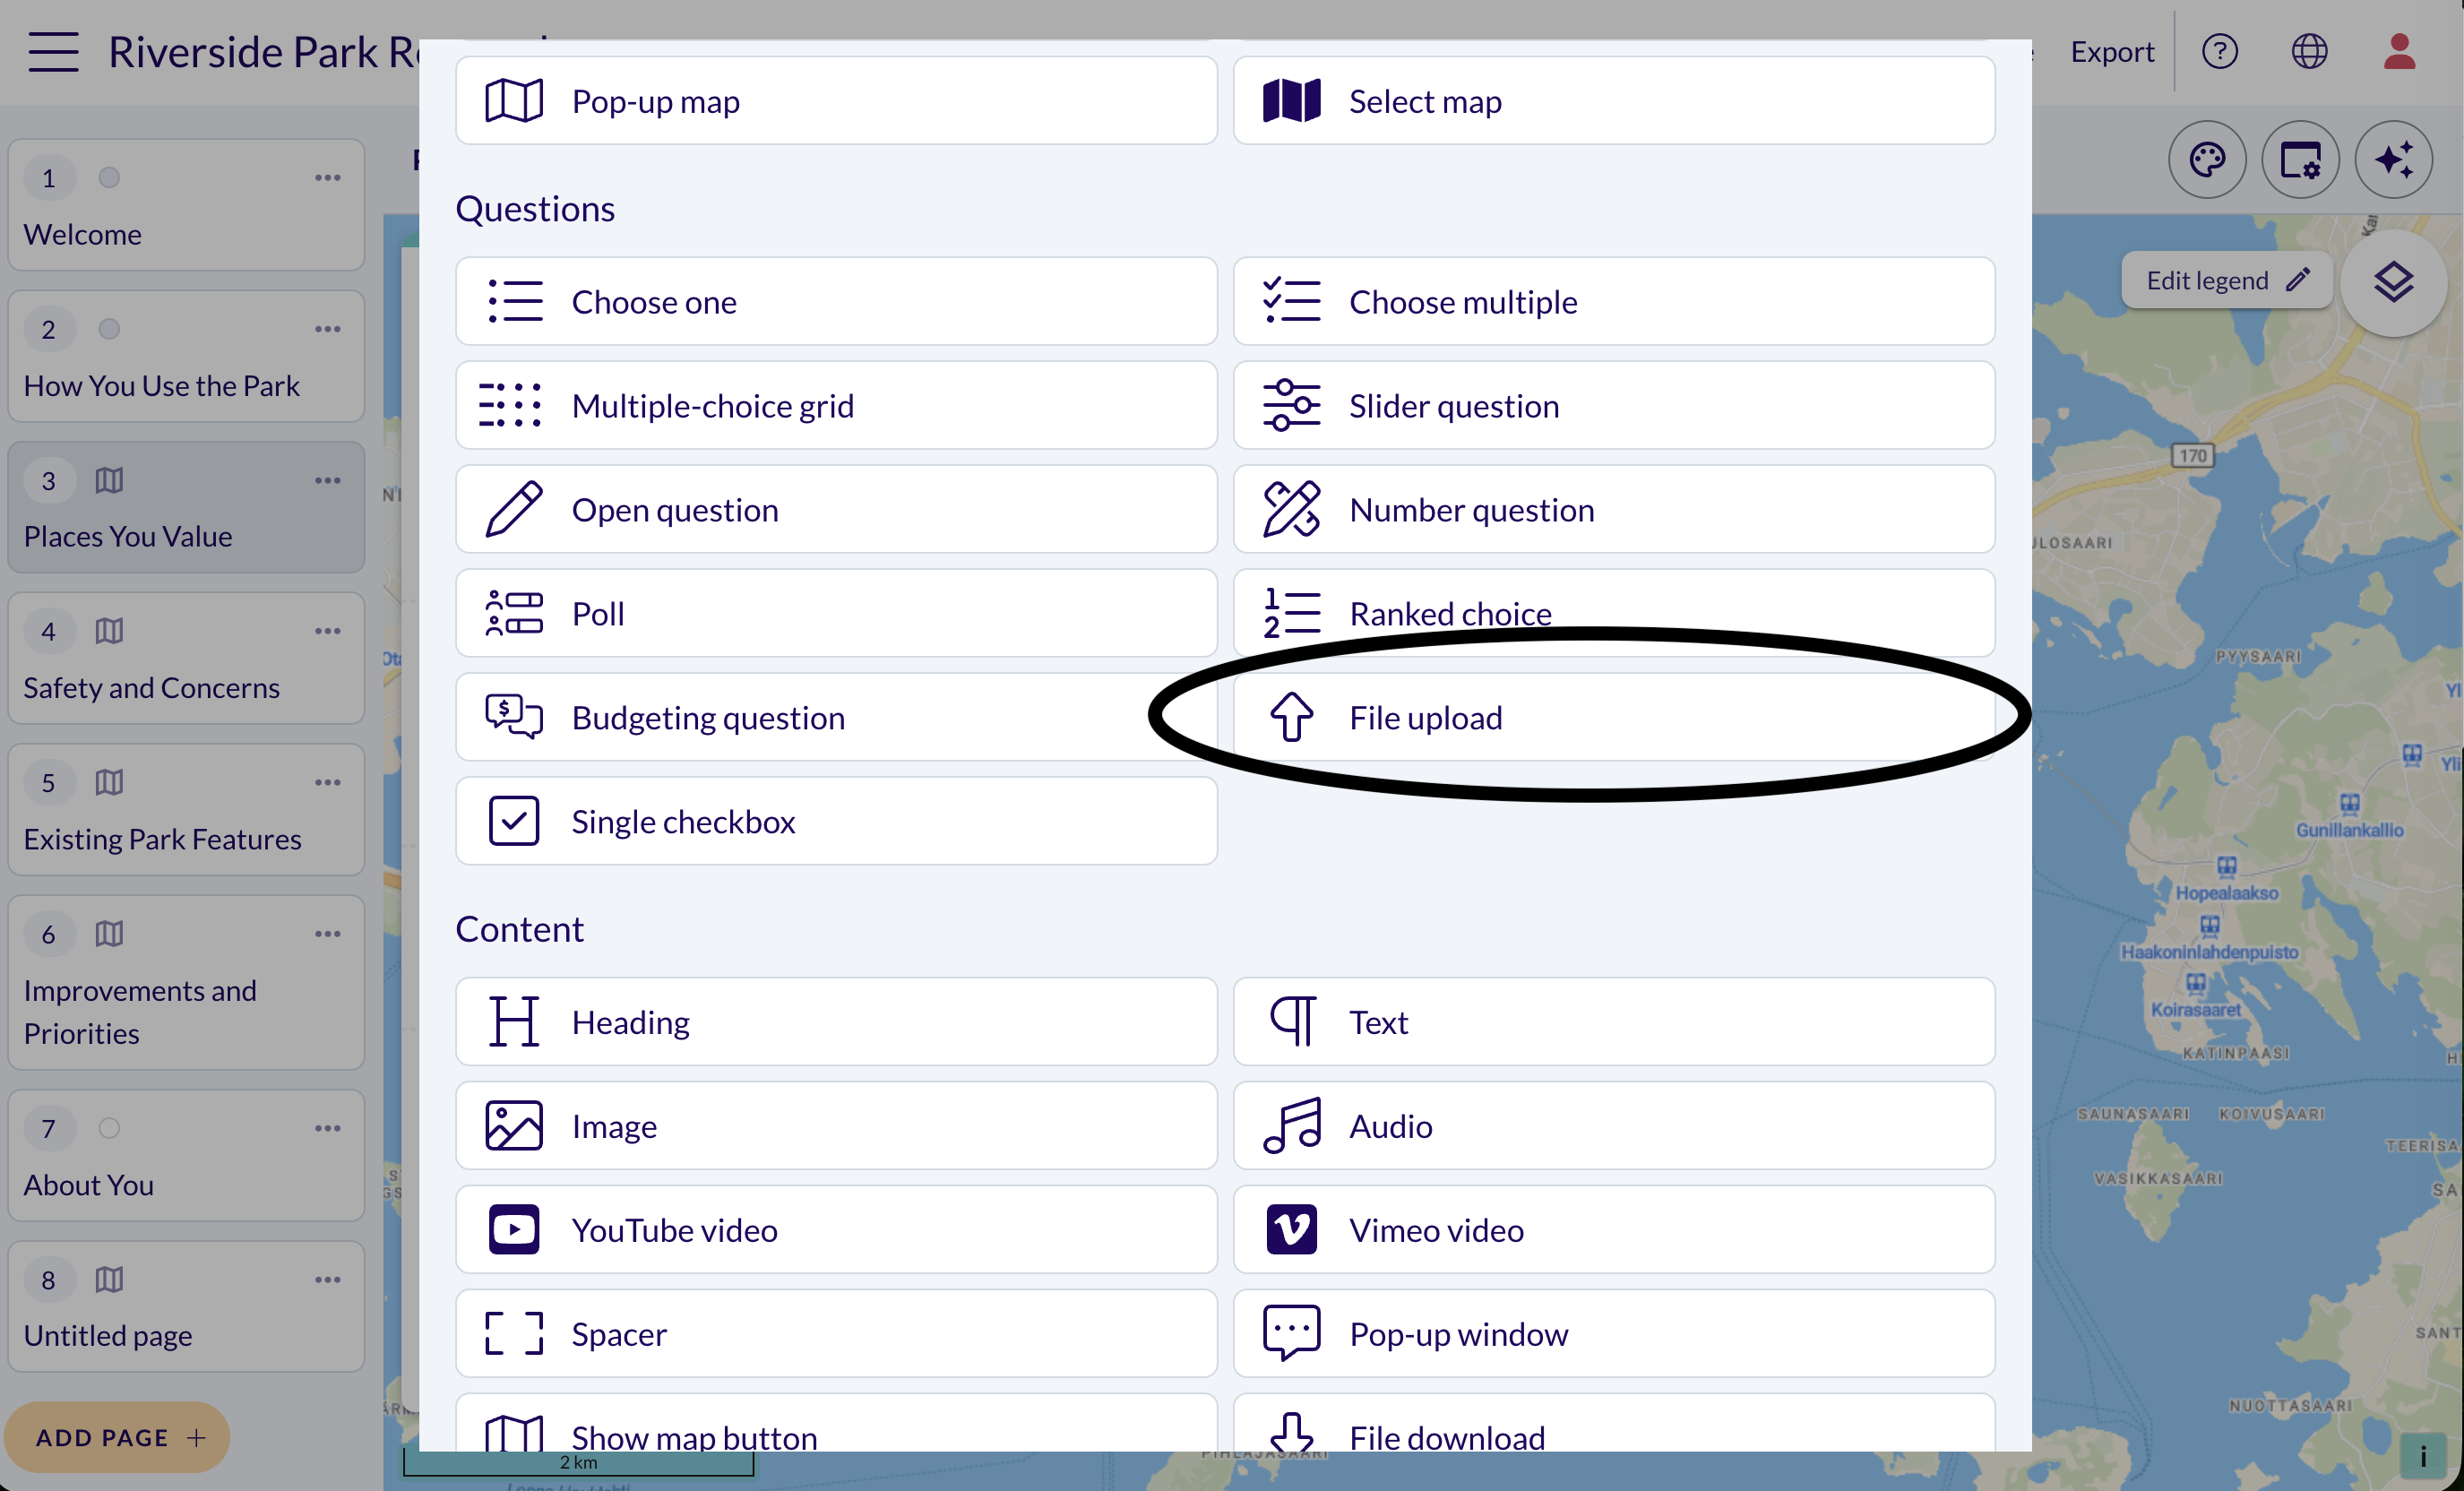Open options menu for Welcome page

click(327, 178)
